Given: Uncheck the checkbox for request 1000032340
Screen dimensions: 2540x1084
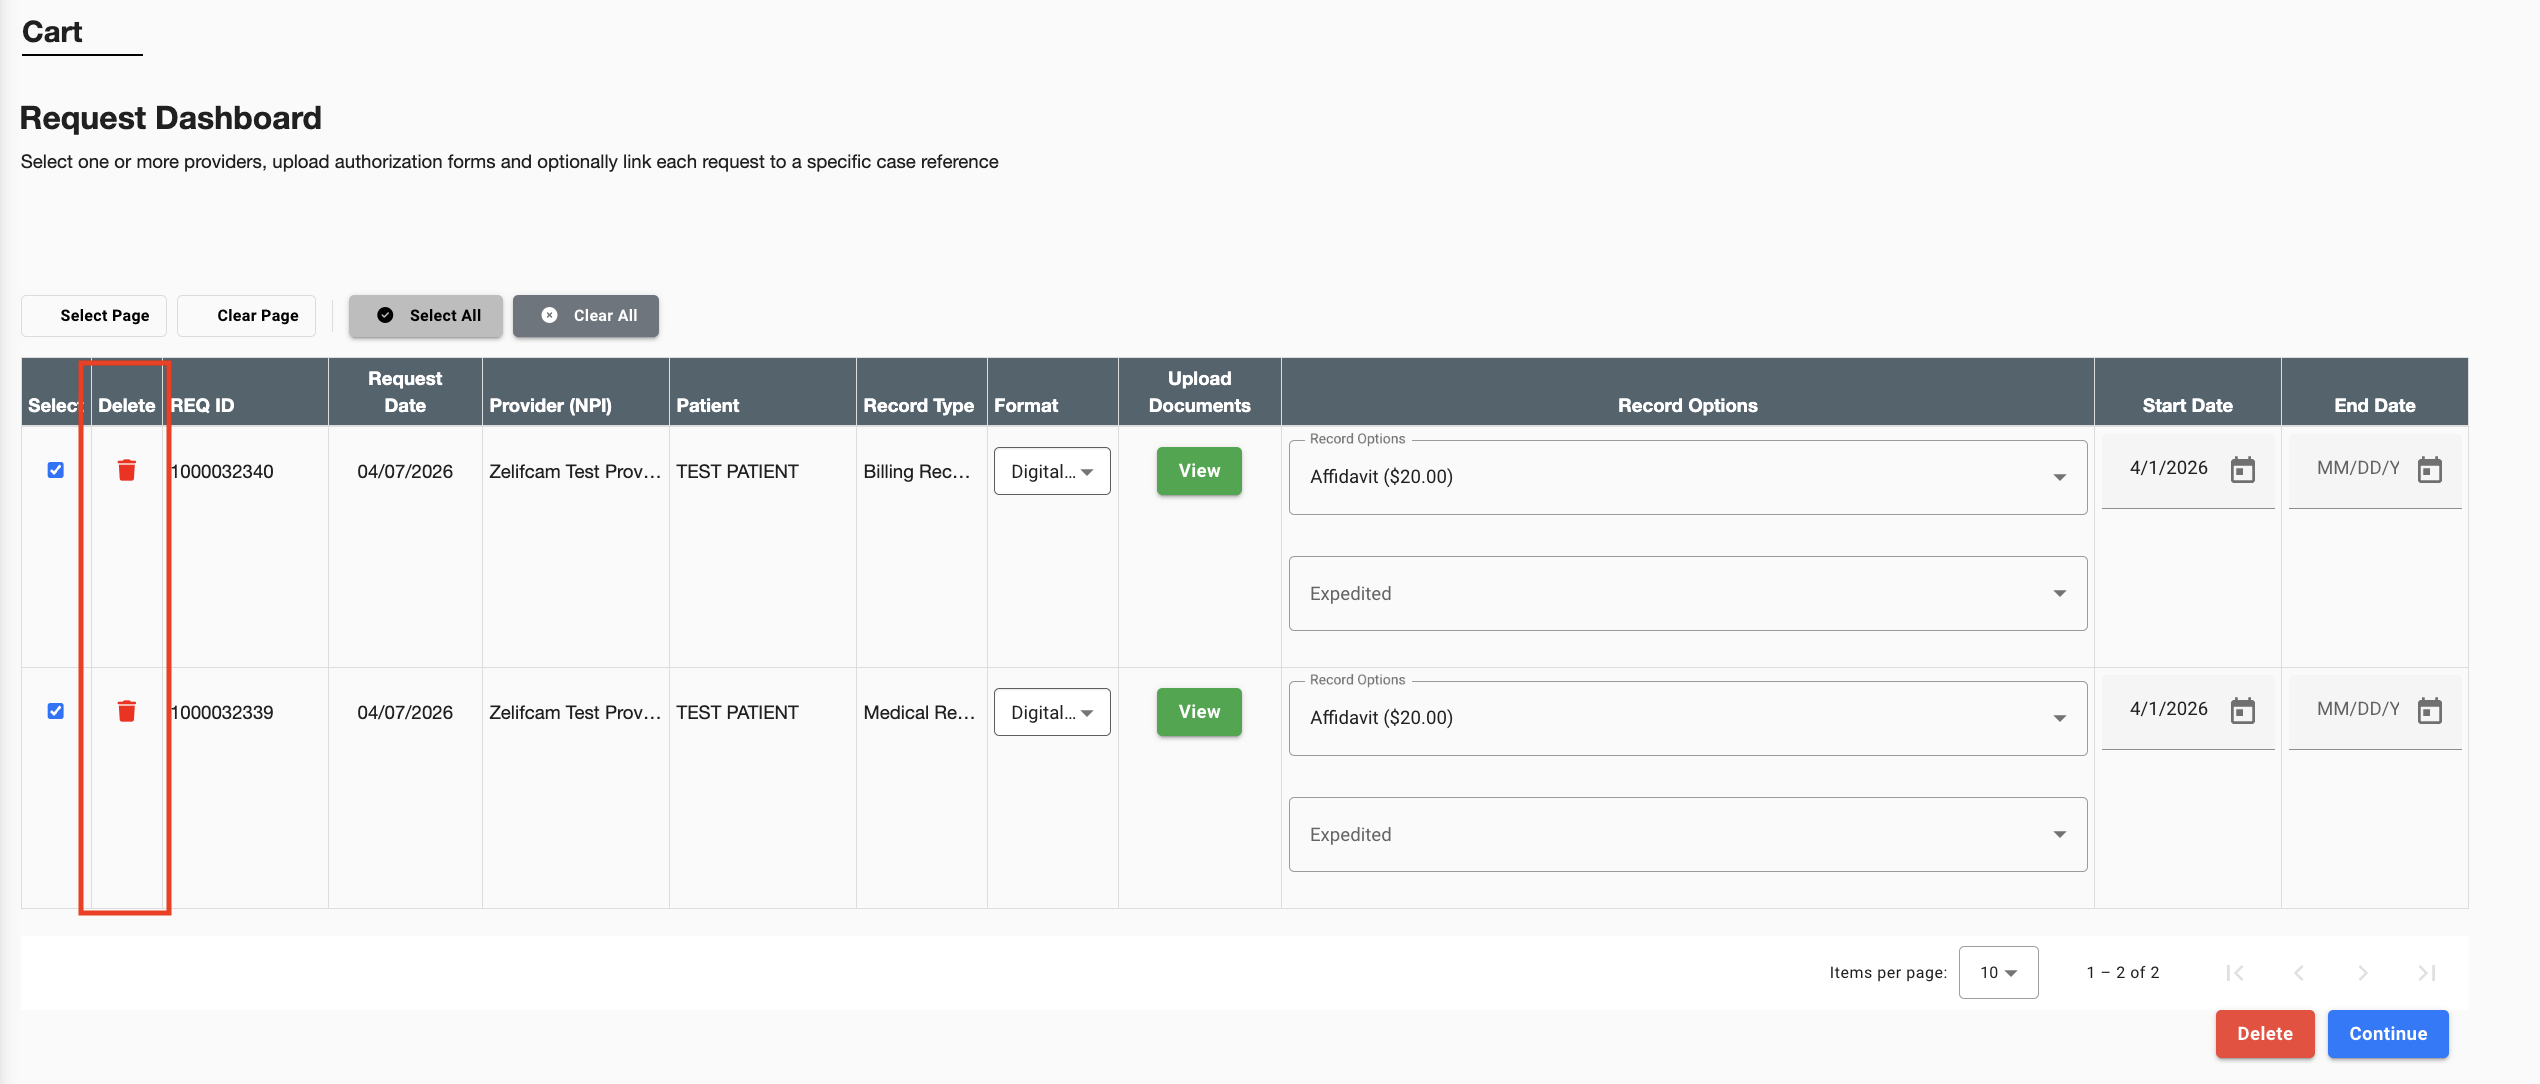Looking at the screenshot, I should click(56, 470).
